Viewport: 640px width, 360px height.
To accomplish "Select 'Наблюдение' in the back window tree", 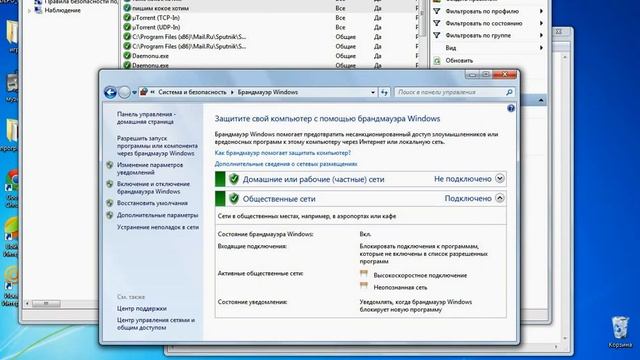I will [x=62, y=11].
